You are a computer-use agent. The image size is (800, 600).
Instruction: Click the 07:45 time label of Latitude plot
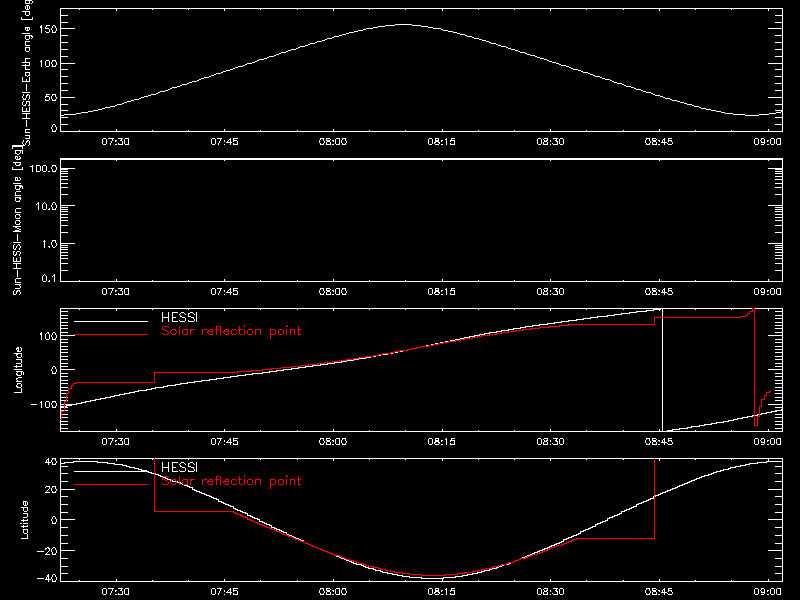224,592
